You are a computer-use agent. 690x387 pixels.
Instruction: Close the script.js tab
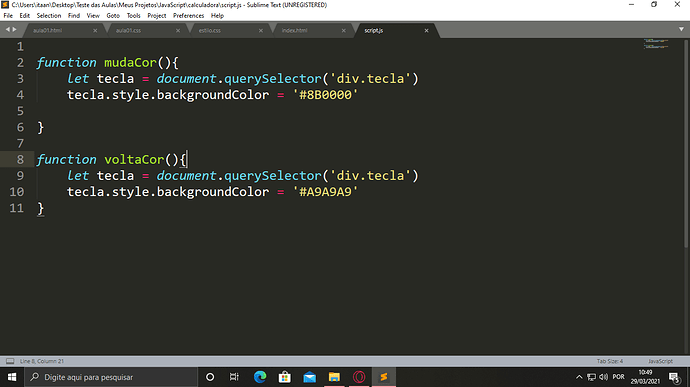pos(426,30)
